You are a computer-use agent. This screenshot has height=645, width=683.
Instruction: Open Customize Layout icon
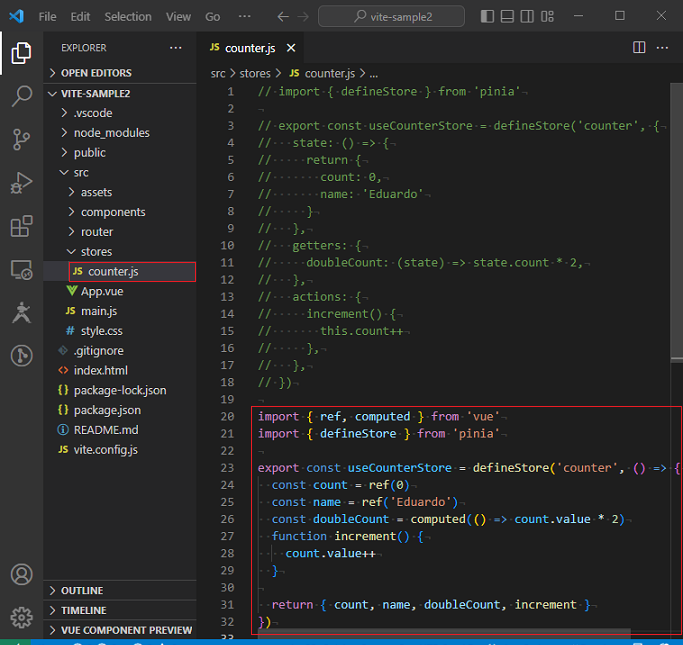tap(547, 17)
